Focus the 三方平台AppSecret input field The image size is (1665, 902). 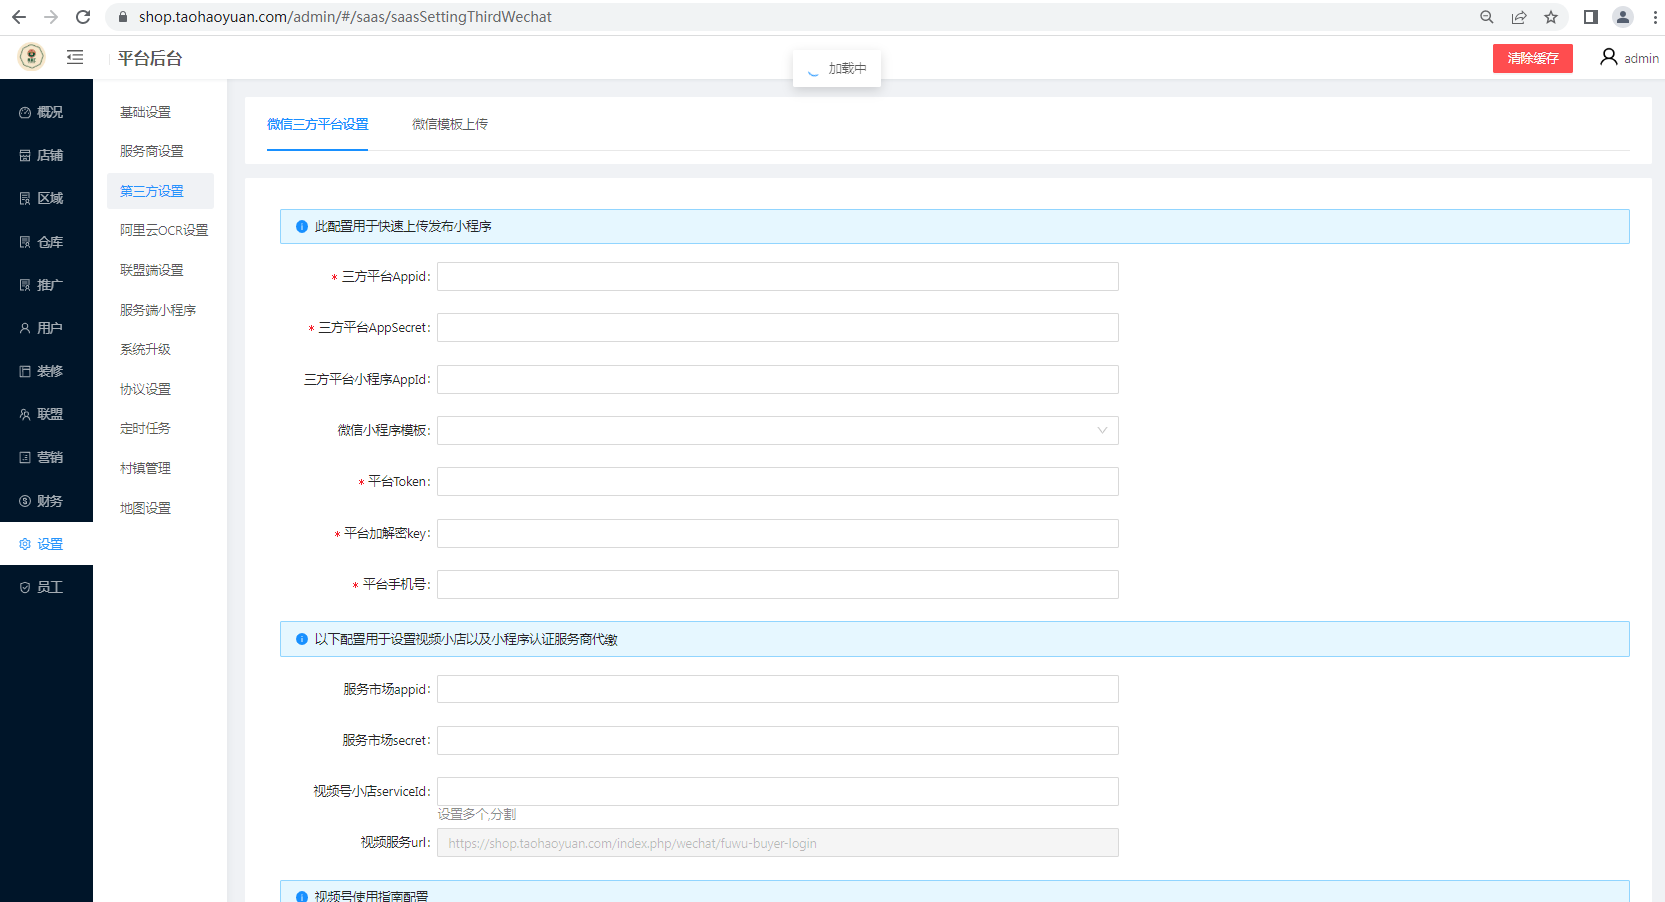point(778,327)
